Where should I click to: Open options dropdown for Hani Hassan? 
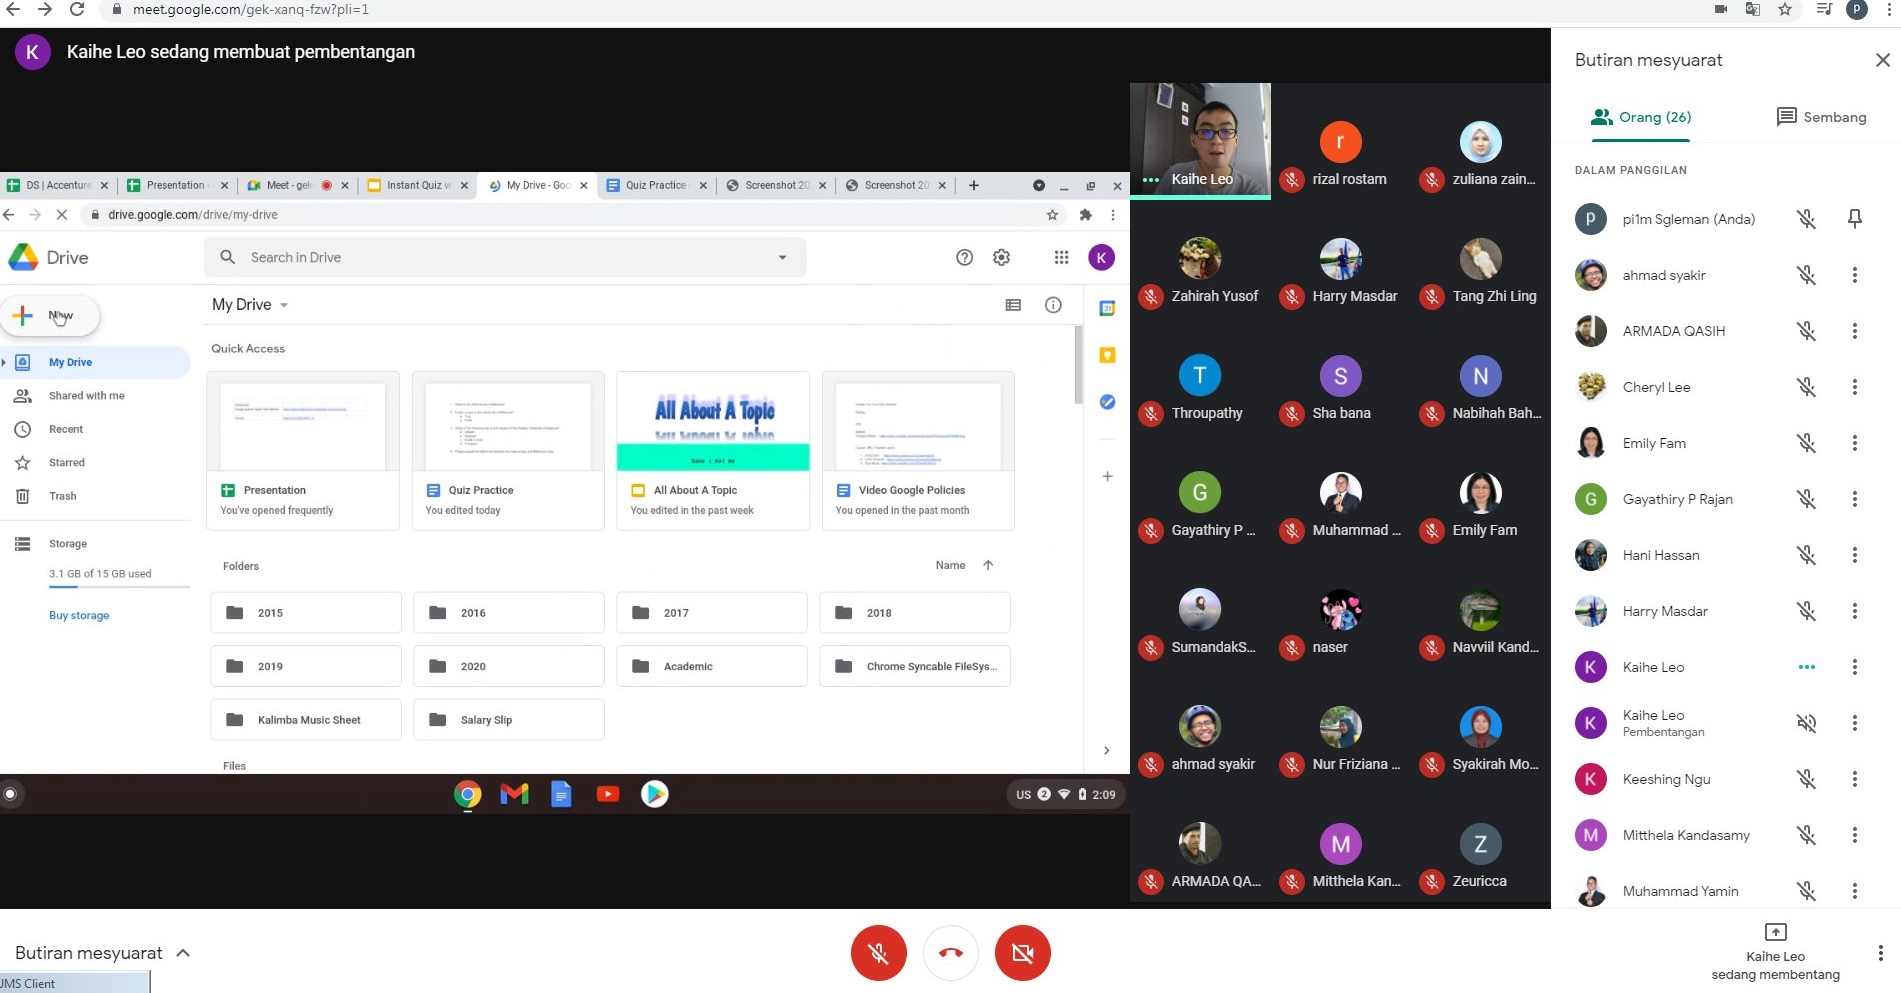click(x=1854, y=555)
